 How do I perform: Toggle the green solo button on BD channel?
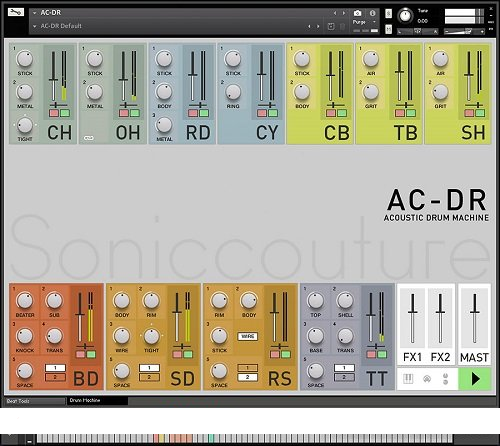91,354
